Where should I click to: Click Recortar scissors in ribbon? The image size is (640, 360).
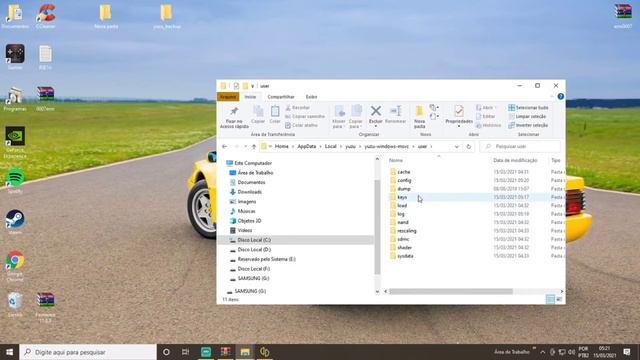pos(298,107)
